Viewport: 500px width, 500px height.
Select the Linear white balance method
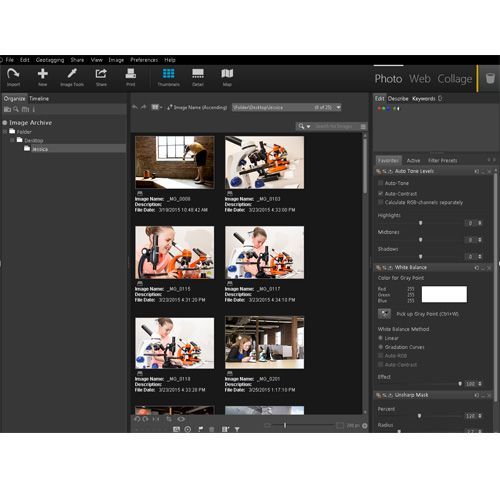[x=380, y=338]
